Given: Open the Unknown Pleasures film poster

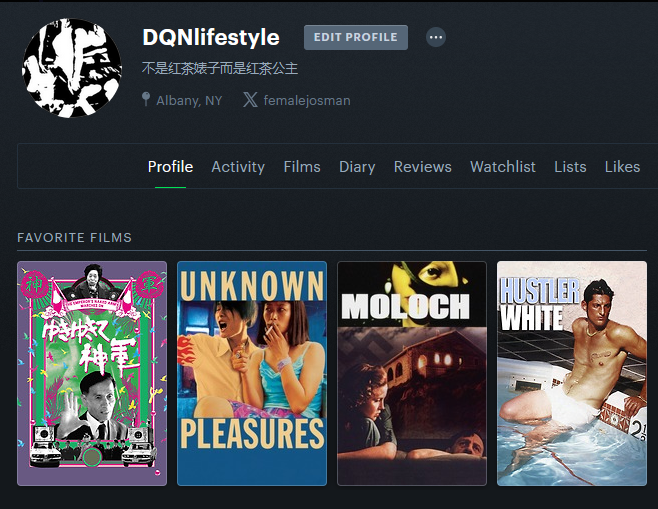Looking at the screenshot, I should (252, 373).
